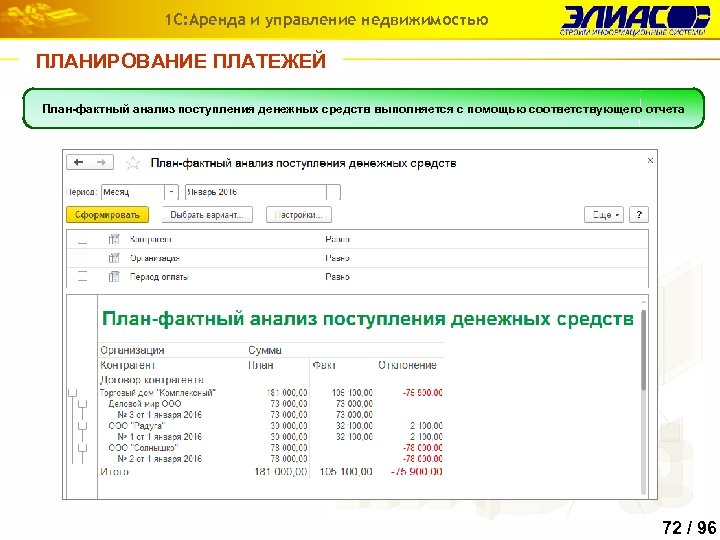Go back with the left arrow button
This screenshot has height=540, width=720.
point(78,163)
